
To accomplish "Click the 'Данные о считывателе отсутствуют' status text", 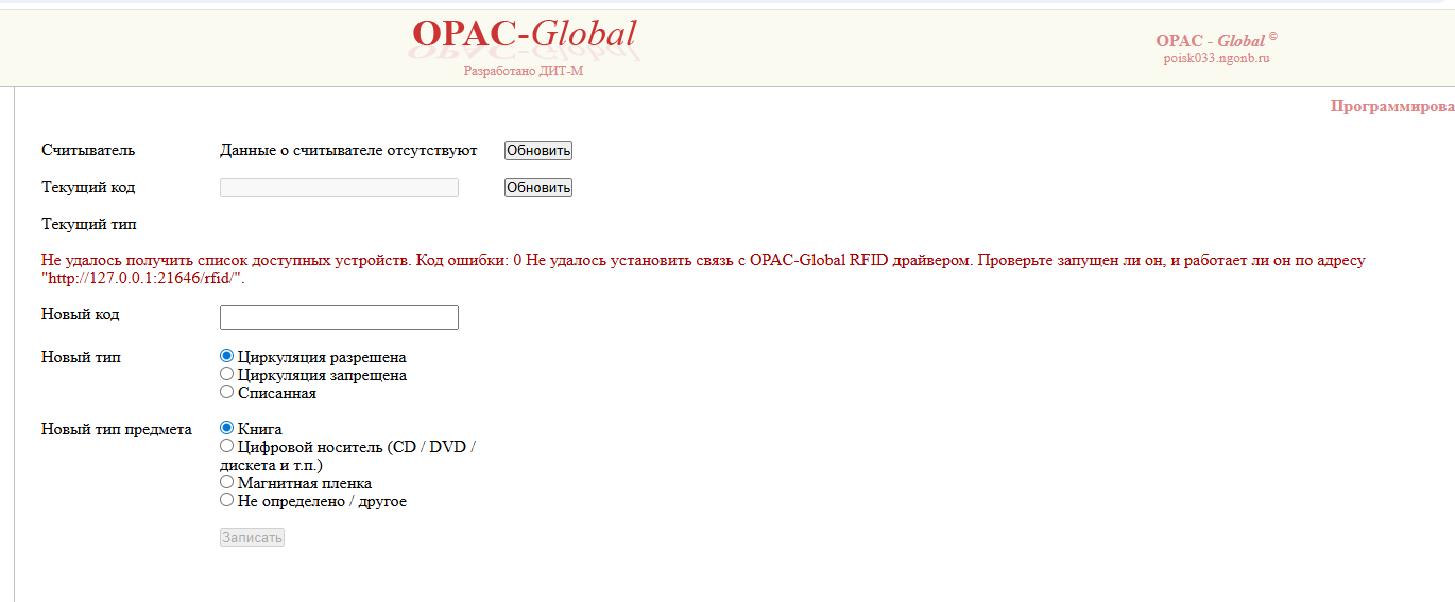I will pos(348,151).
